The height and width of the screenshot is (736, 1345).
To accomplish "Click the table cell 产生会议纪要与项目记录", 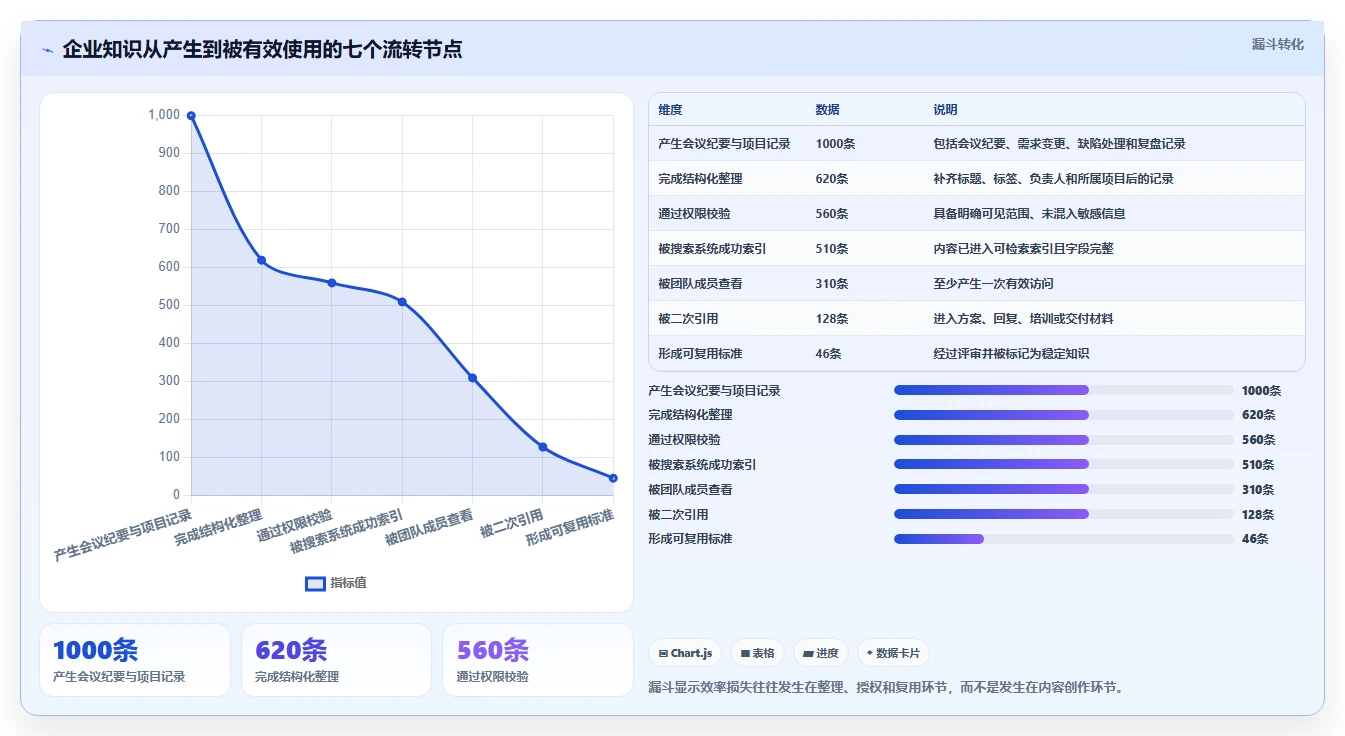I will point(724,144).
